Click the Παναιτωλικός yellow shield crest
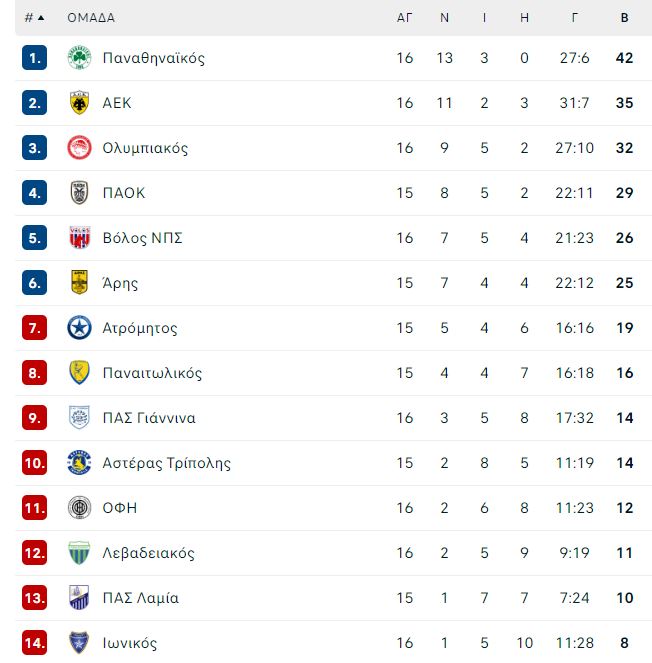The width and height of the screenshot is (652, 663). 79,373
